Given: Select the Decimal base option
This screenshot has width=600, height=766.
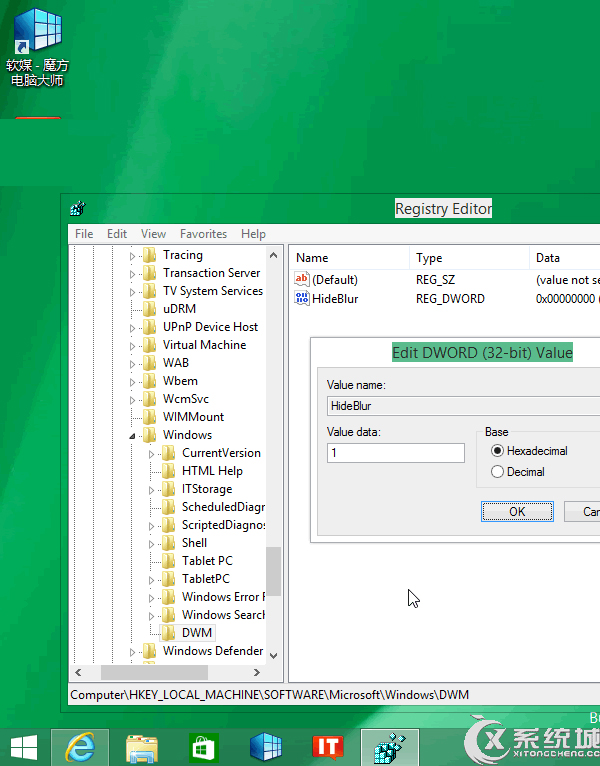Looking at the screenshot, I should pyautogui.click(x=518, y=471).
